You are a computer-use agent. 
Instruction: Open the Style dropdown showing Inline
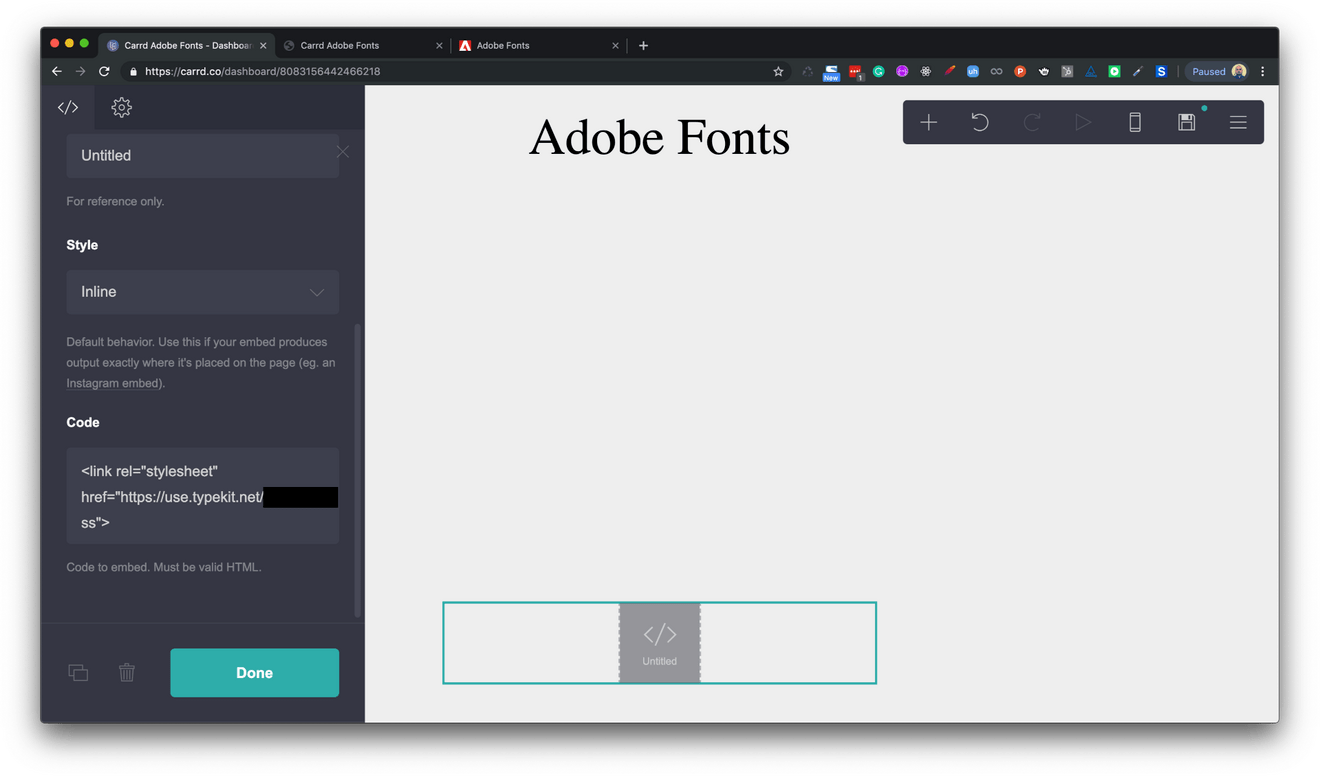point(203,291)
